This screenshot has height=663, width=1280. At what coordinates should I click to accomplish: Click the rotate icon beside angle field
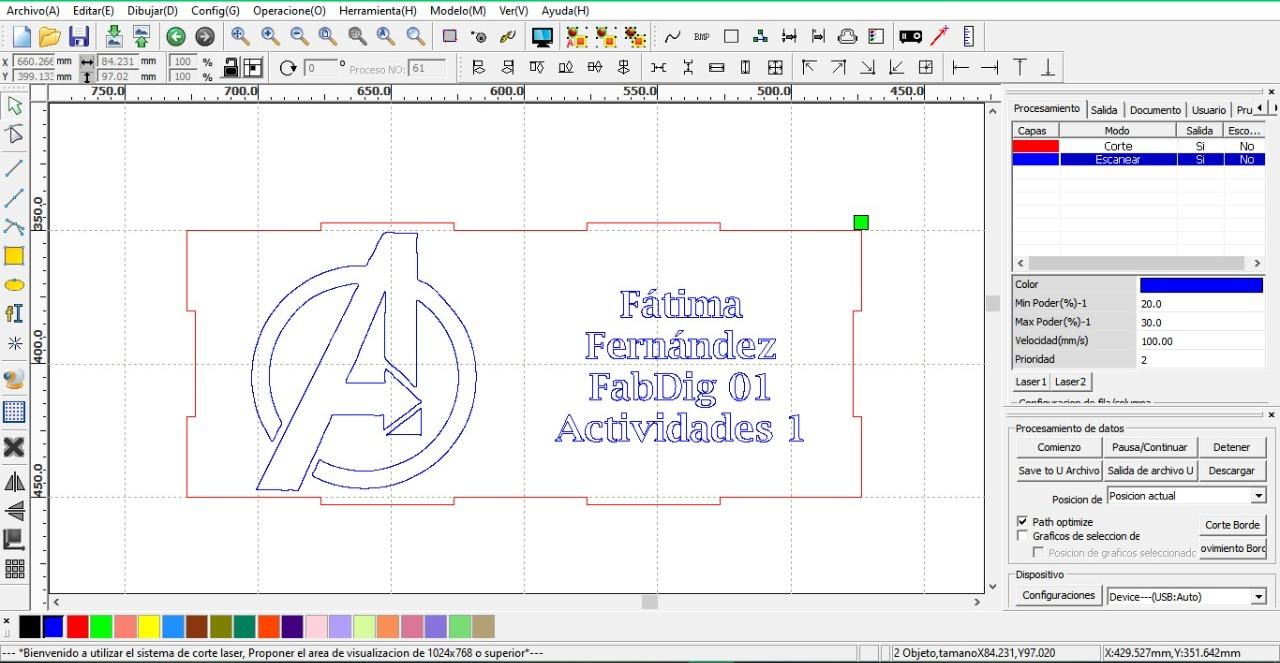pyautogui.click(x=288, y=68)
